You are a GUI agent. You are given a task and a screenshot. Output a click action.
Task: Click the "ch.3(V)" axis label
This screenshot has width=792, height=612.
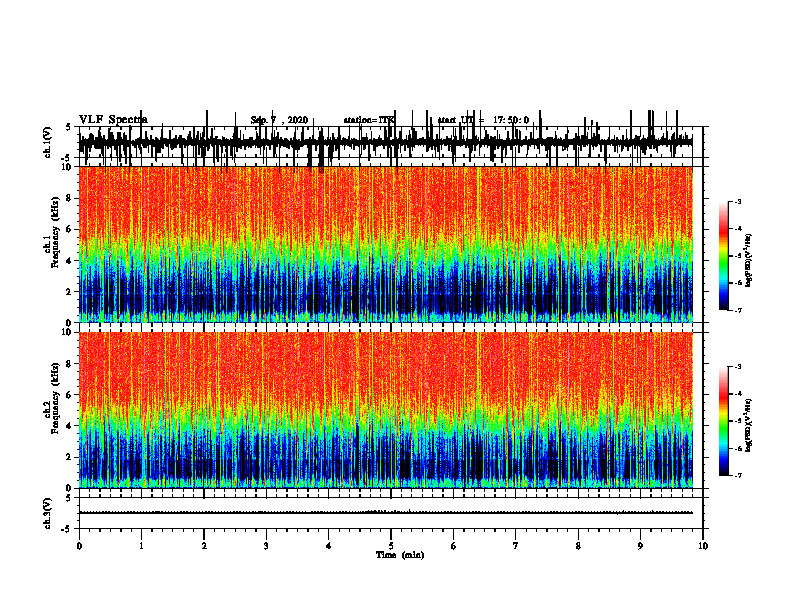[47, 513]
